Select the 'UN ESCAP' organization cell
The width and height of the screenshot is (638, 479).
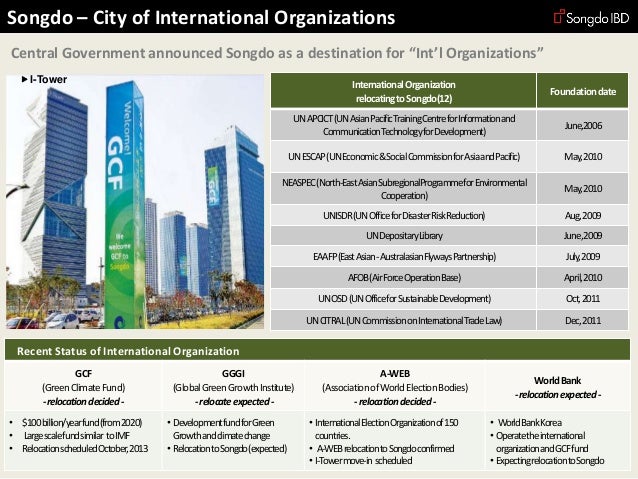coord(404,157)
